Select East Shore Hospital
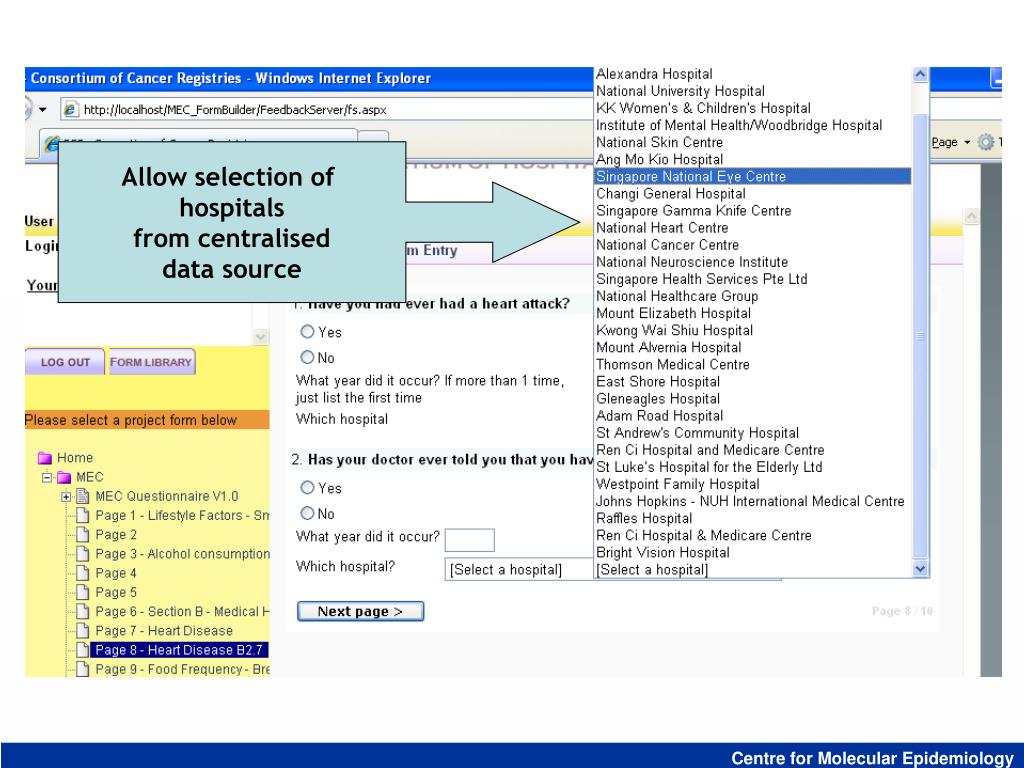1024x768 pixels. (658, 381)
